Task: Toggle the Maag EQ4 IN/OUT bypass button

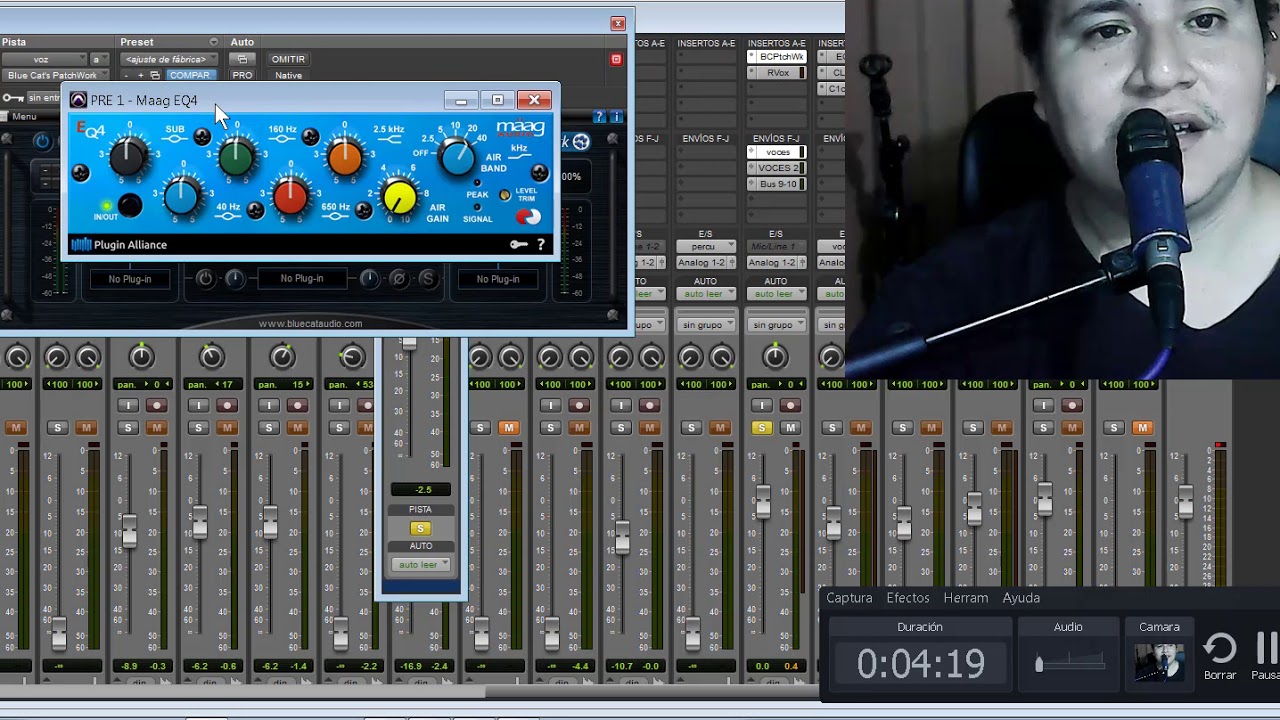Action: tap(130, 205)
